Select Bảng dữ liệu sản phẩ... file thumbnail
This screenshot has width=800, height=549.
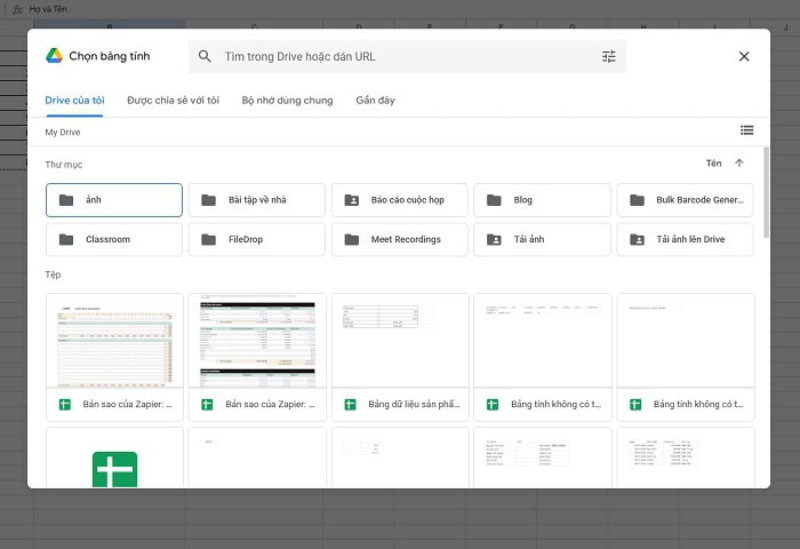coord(400,340)
